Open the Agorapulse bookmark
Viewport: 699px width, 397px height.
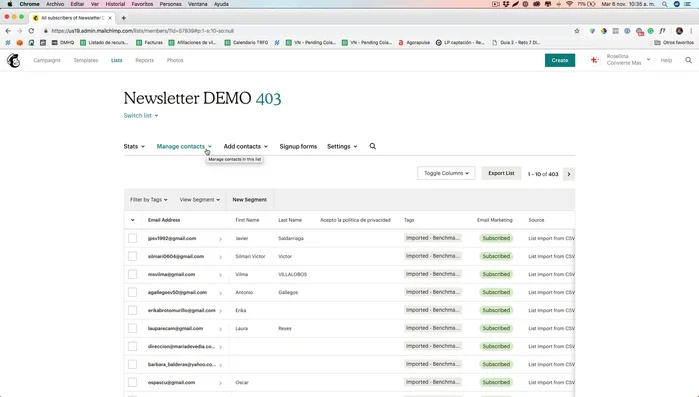click(414, 43)
